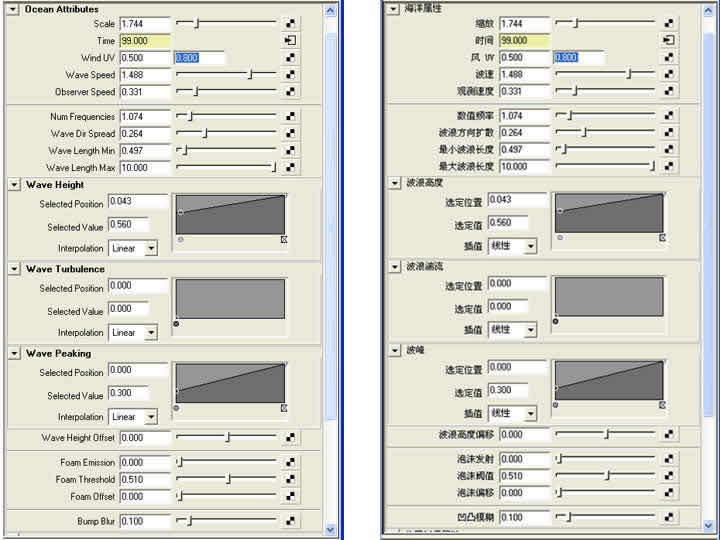Collapse the 波峰 section
720x540 pixels.
point(395,350)
